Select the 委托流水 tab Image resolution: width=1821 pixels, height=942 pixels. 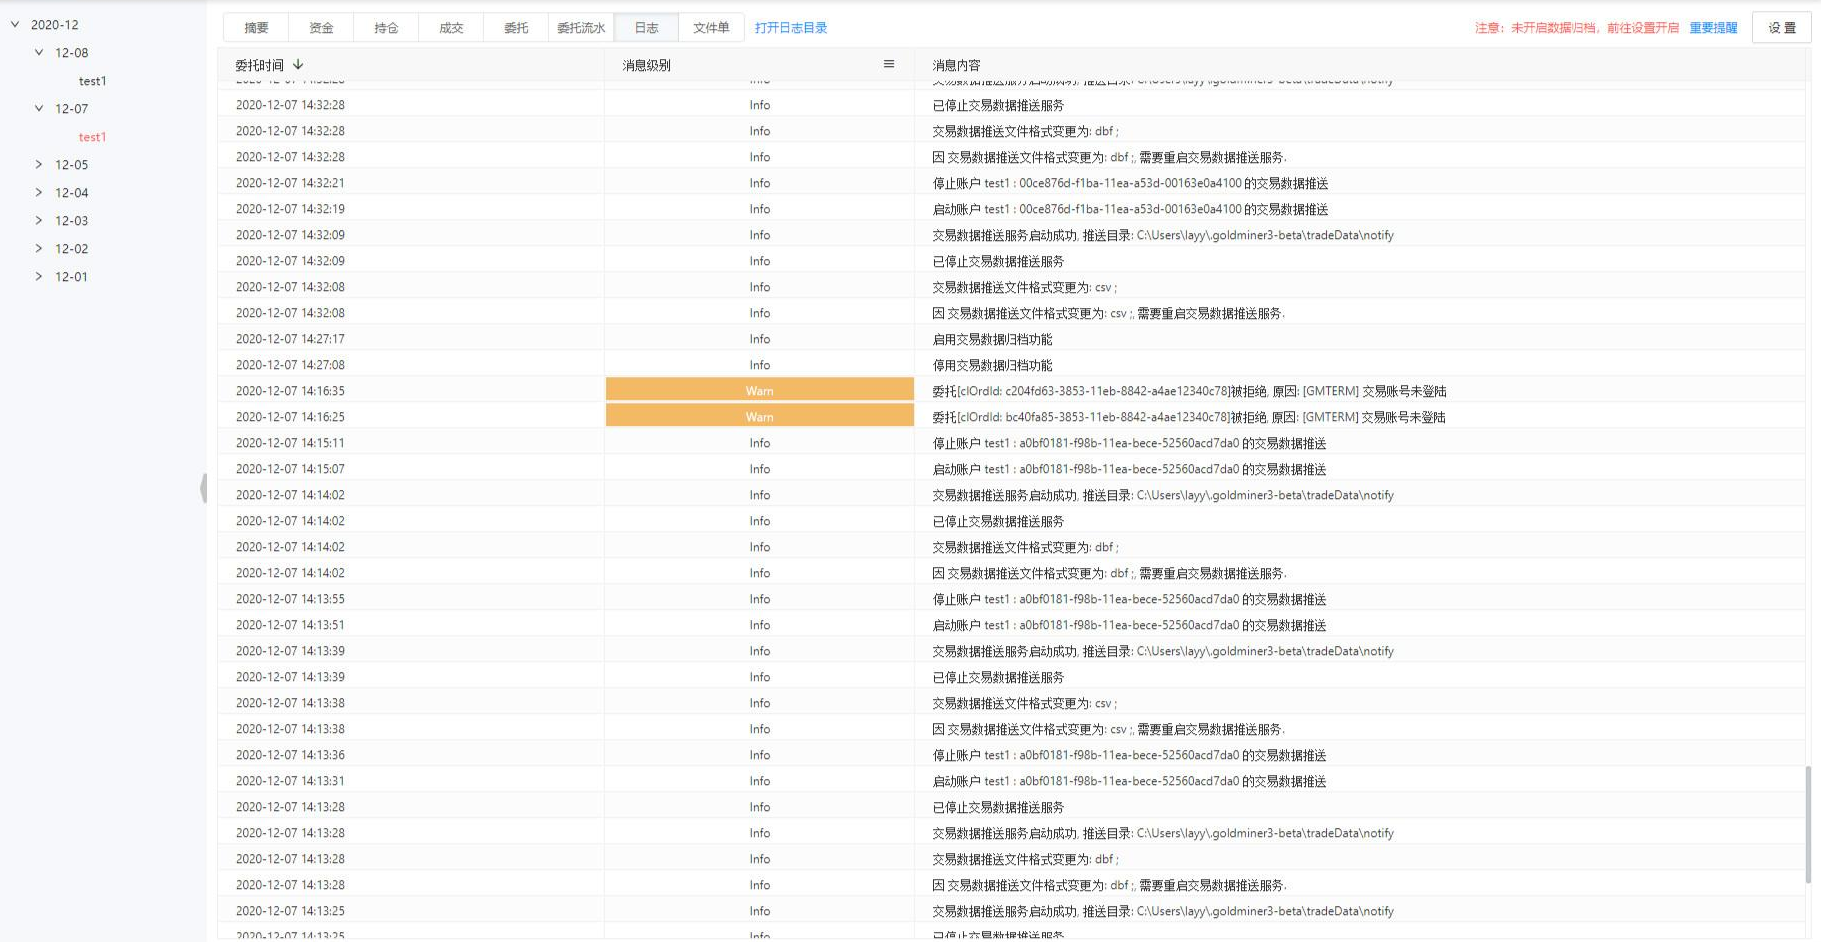point(581,28)
